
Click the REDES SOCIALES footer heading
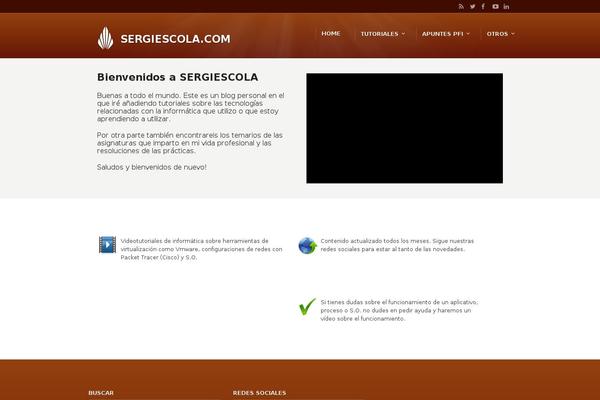click(x=259, y=393)
